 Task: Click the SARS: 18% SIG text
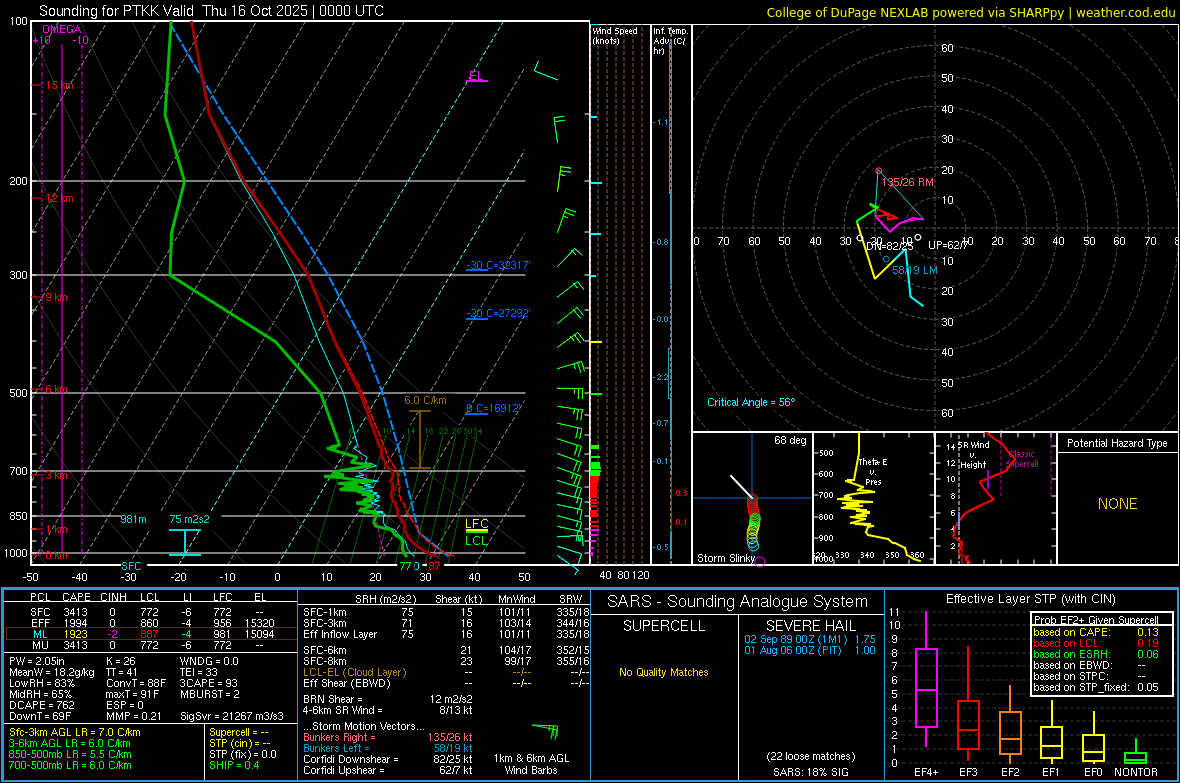[810, 772]
